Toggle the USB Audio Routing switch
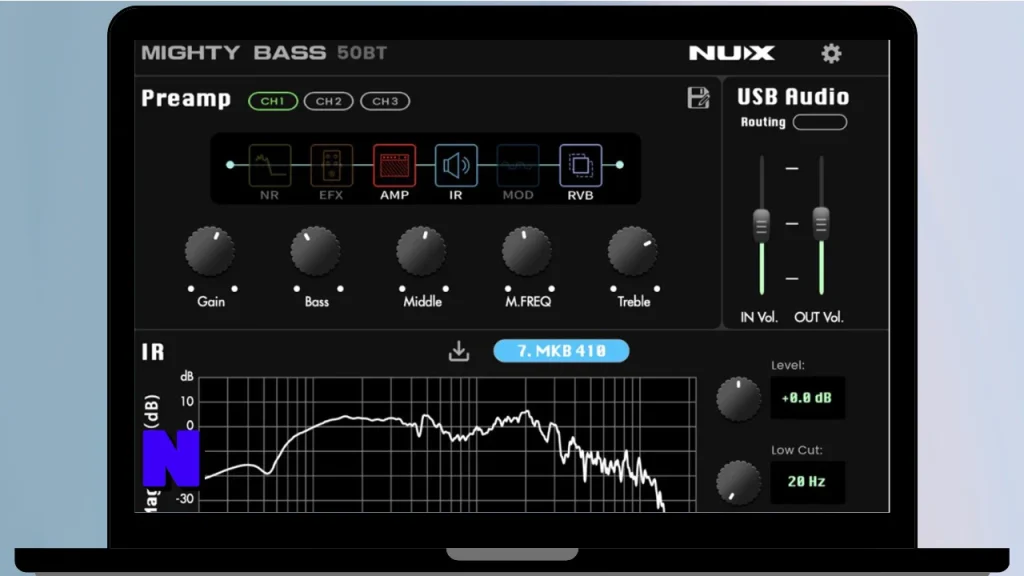This screenshot has width=1024, height=576. pyautogui.click(x=820, y=122)
